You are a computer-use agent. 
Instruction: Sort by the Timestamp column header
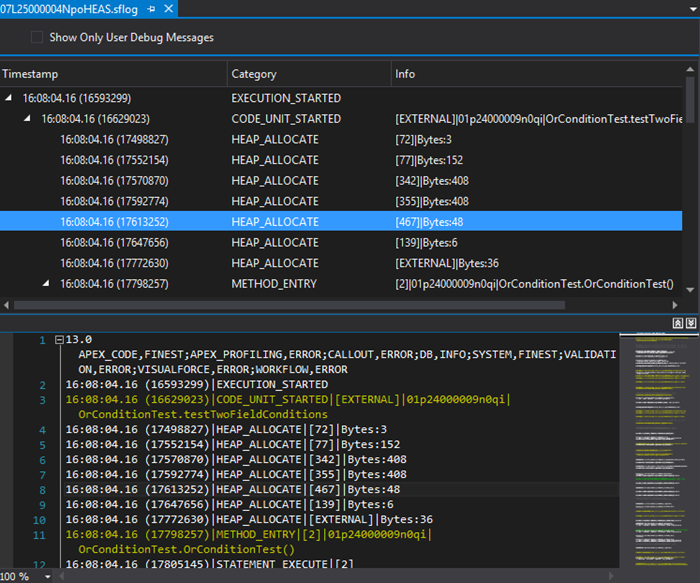click(x=113, y=74)
